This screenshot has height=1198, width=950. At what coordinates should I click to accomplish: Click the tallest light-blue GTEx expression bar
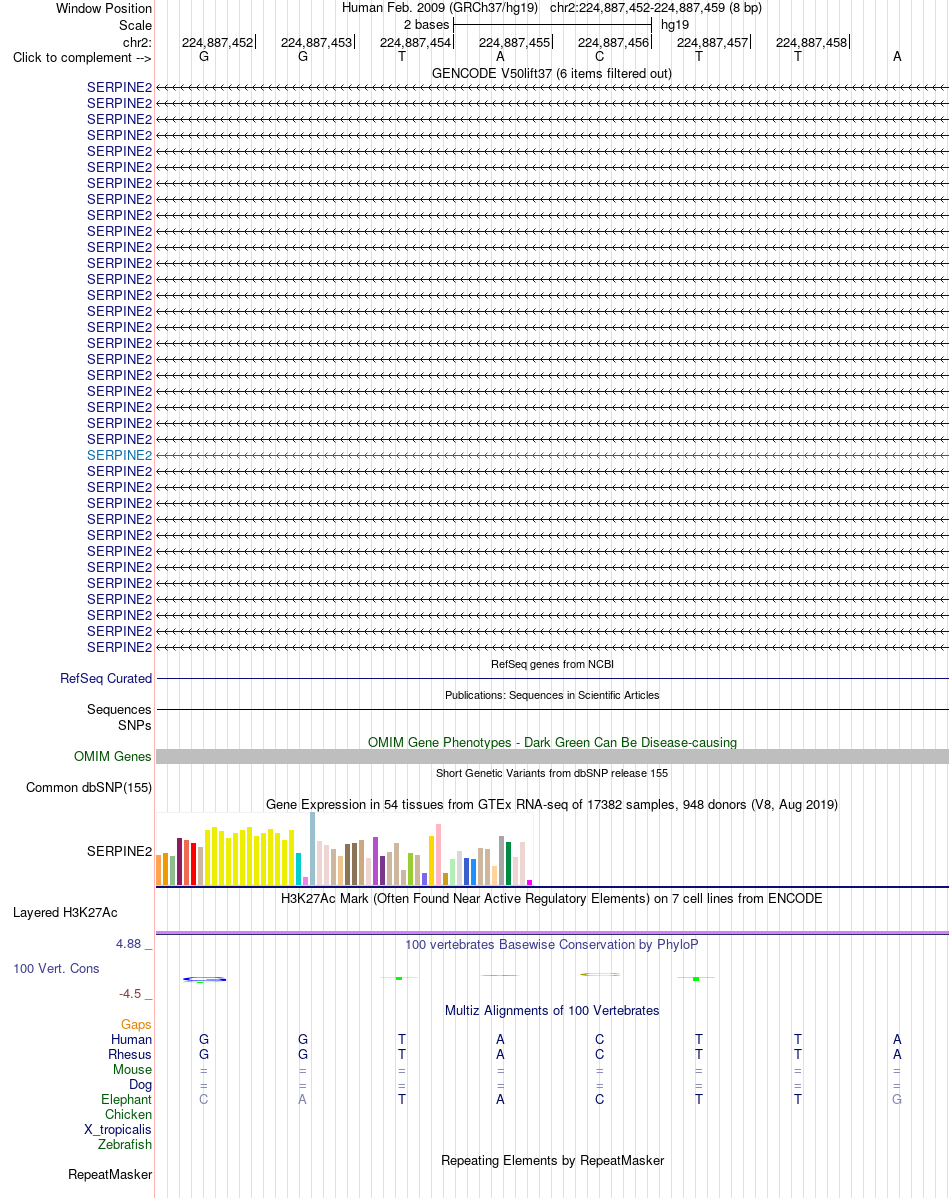313,849
